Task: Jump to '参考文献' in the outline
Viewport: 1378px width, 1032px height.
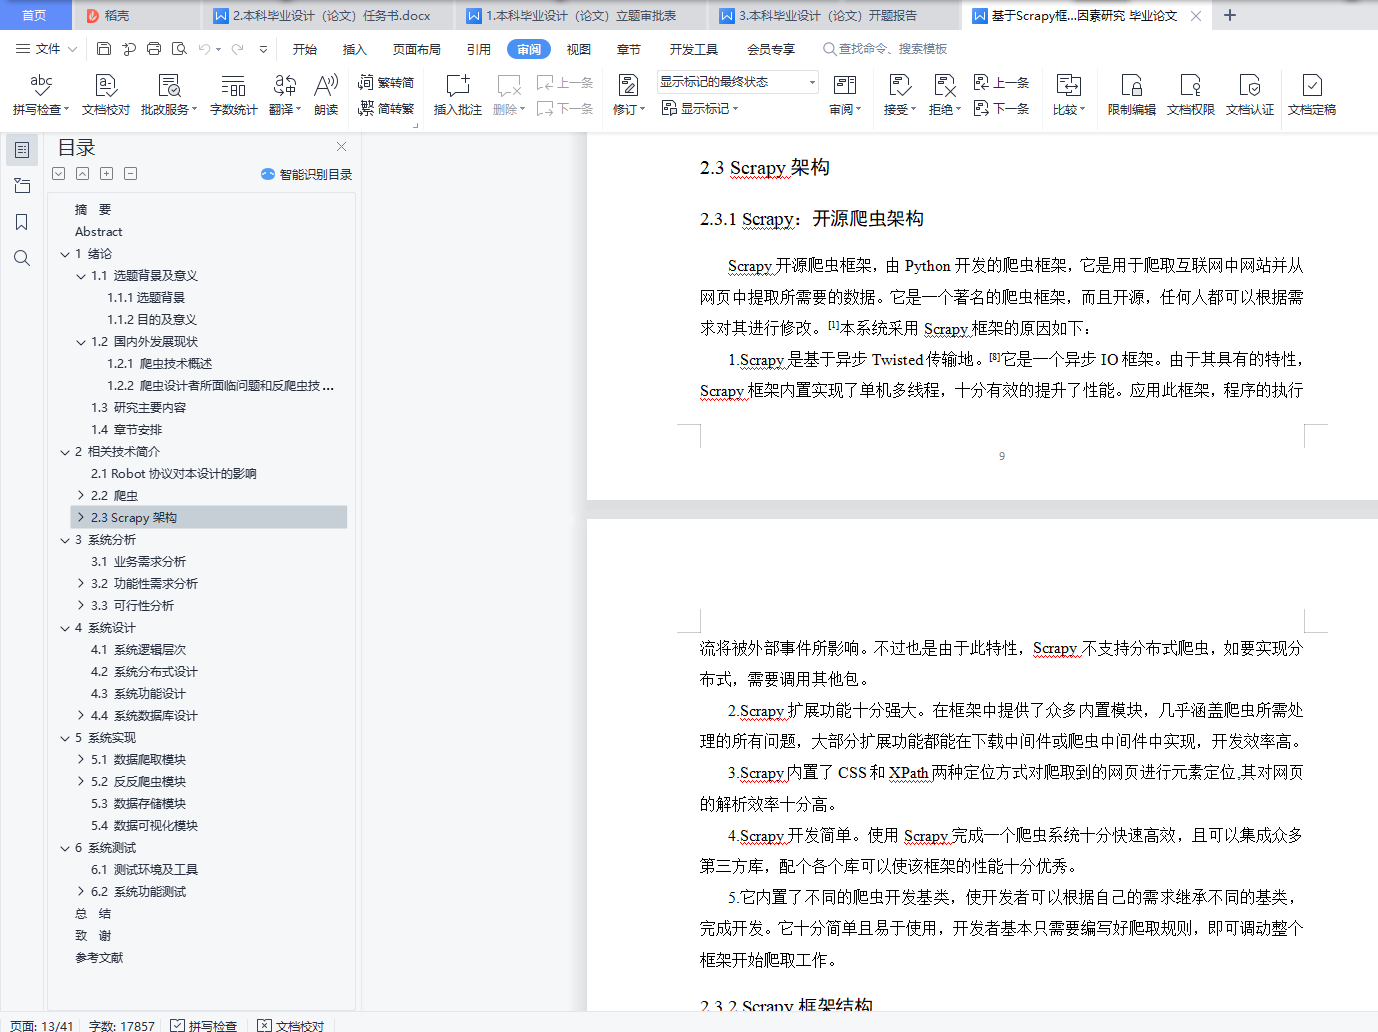Action: point(99,958)
